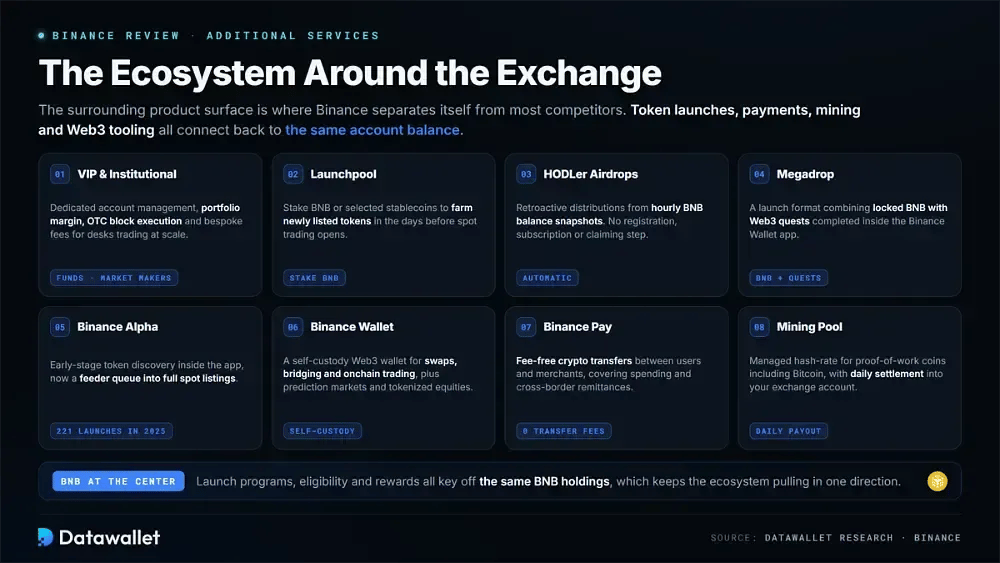Click 'feeder queue into full spot listings' text
The image size is (1000, 563).
[x=158, y=379]
